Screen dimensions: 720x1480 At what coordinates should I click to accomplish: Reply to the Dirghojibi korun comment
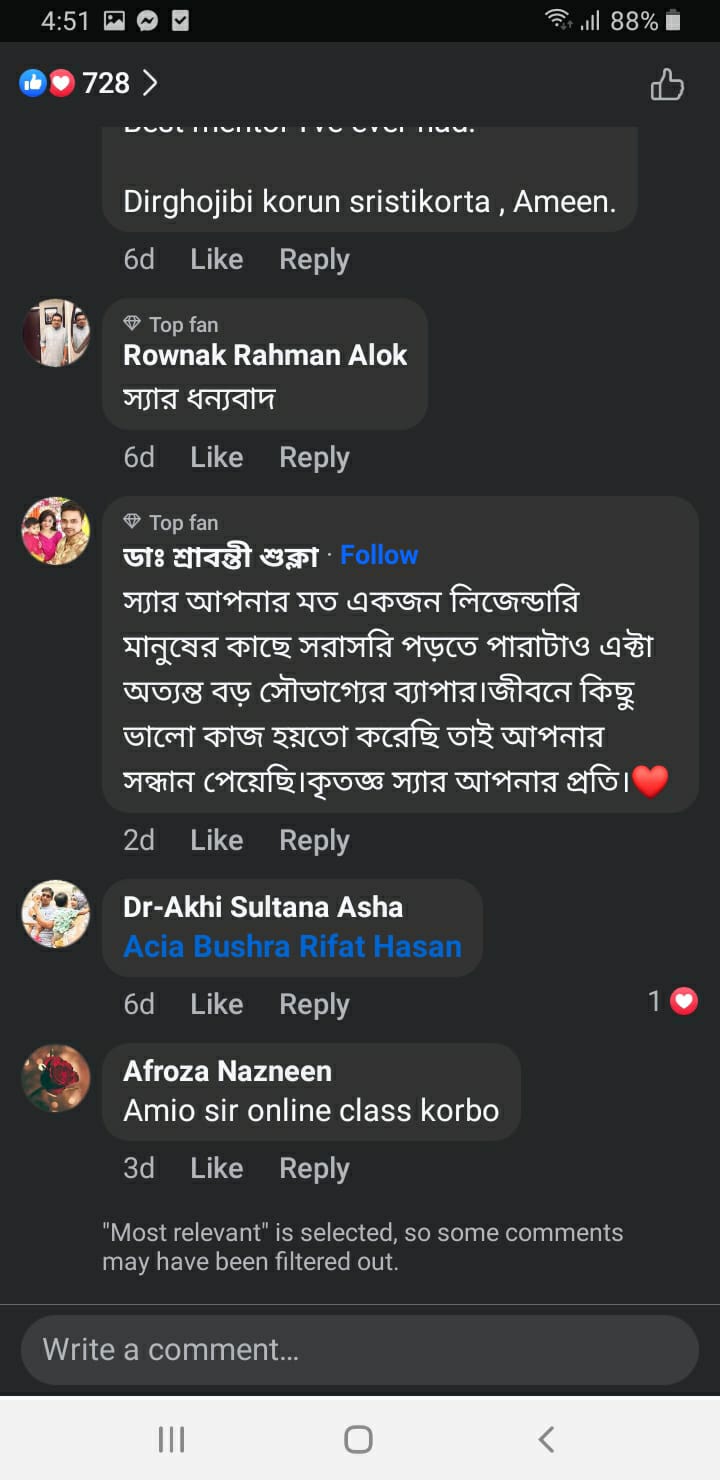pos(314,259)
